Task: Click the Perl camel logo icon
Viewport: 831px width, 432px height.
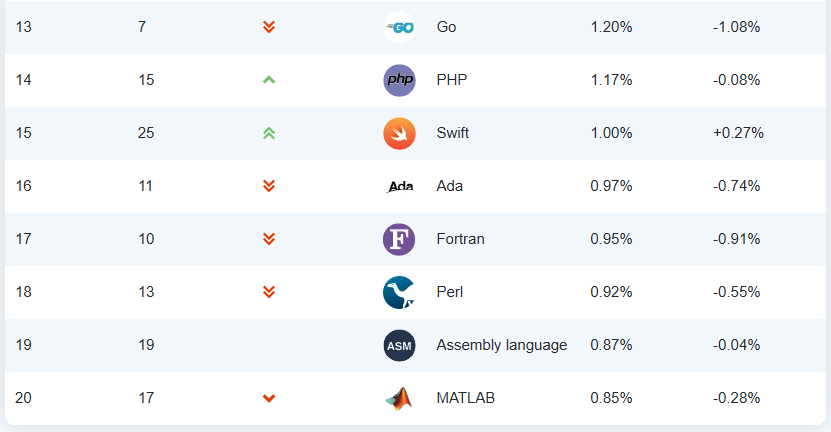Action: [399, 292]
